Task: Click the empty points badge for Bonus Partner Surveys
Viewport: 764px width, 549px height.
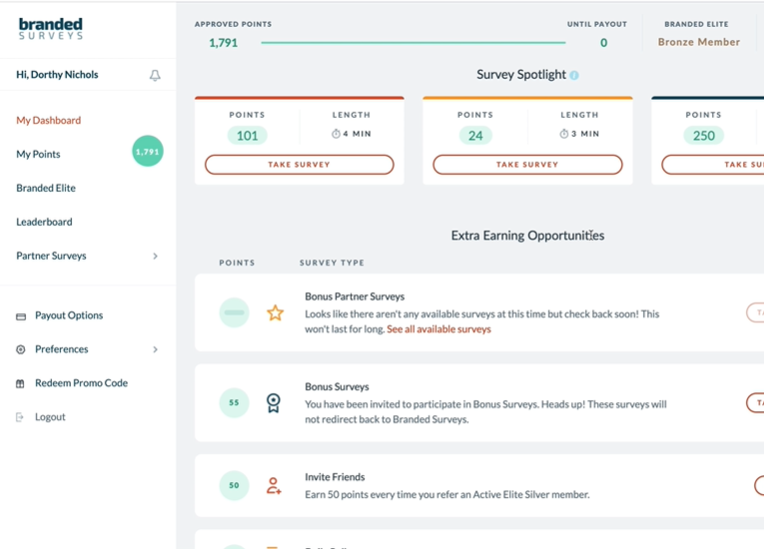Action: point(234,312)
